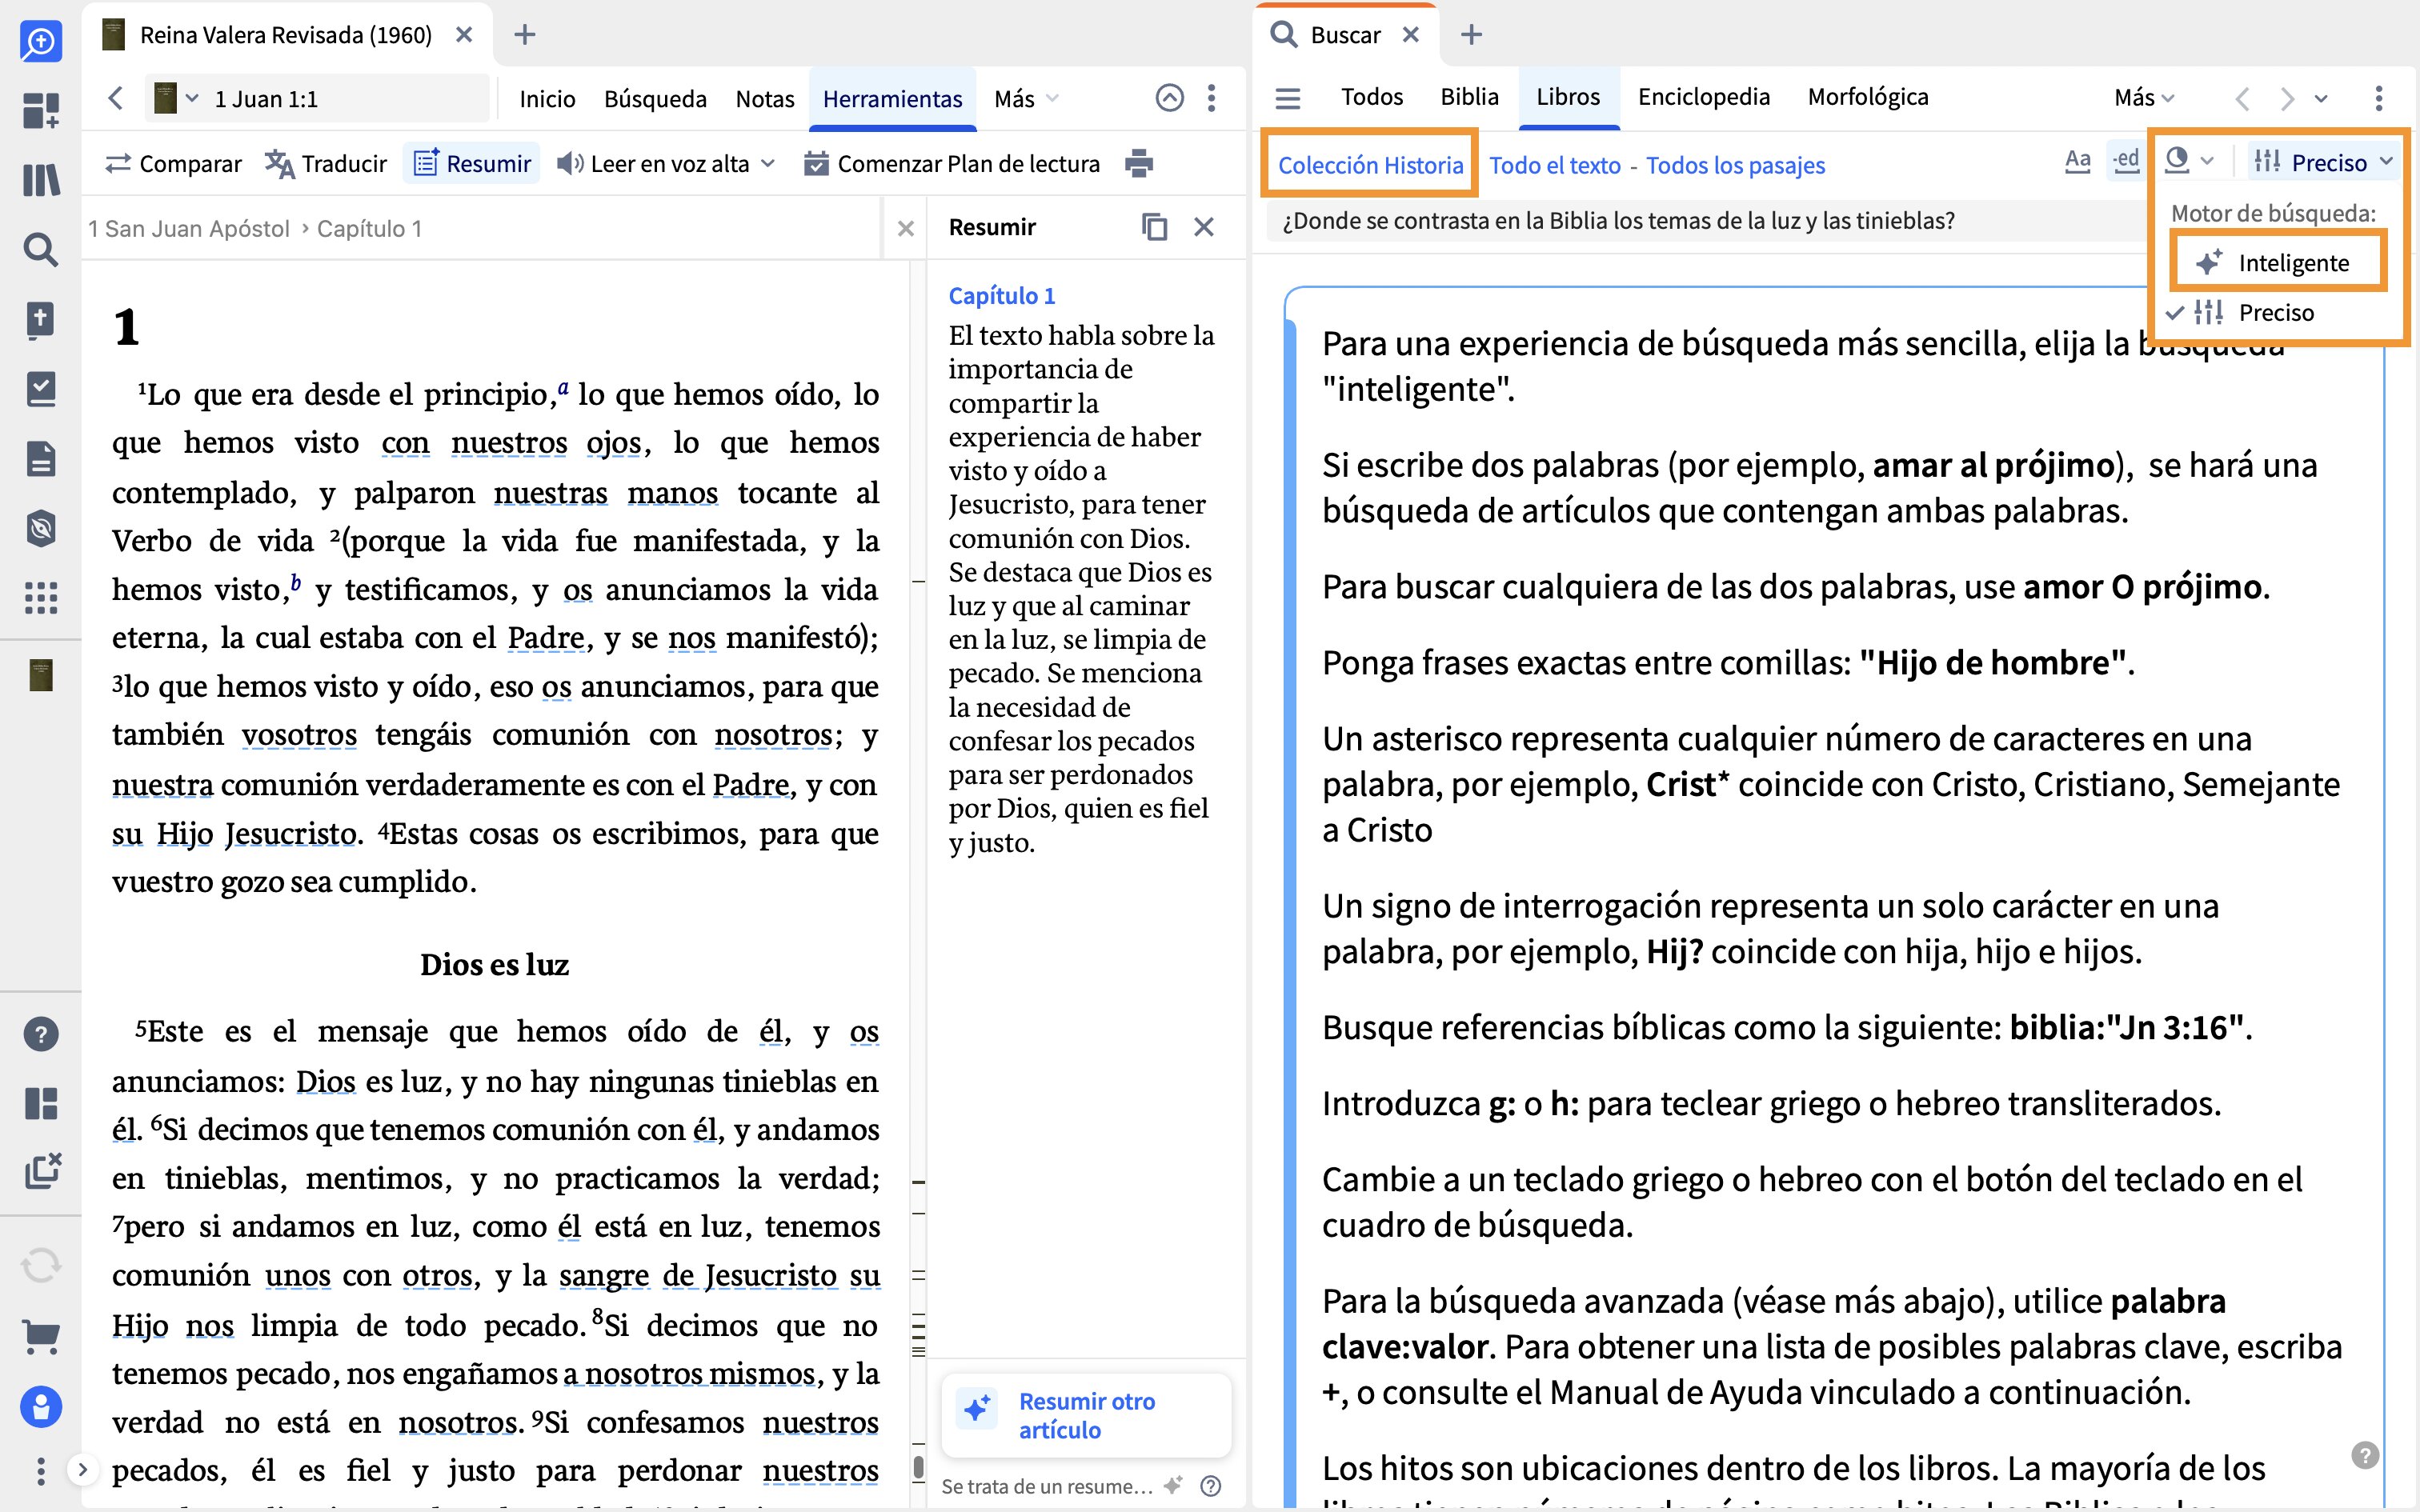Screen dimensions: 2420x1512
Task: Click the back arrow in Bible panel
Action: 116,98
